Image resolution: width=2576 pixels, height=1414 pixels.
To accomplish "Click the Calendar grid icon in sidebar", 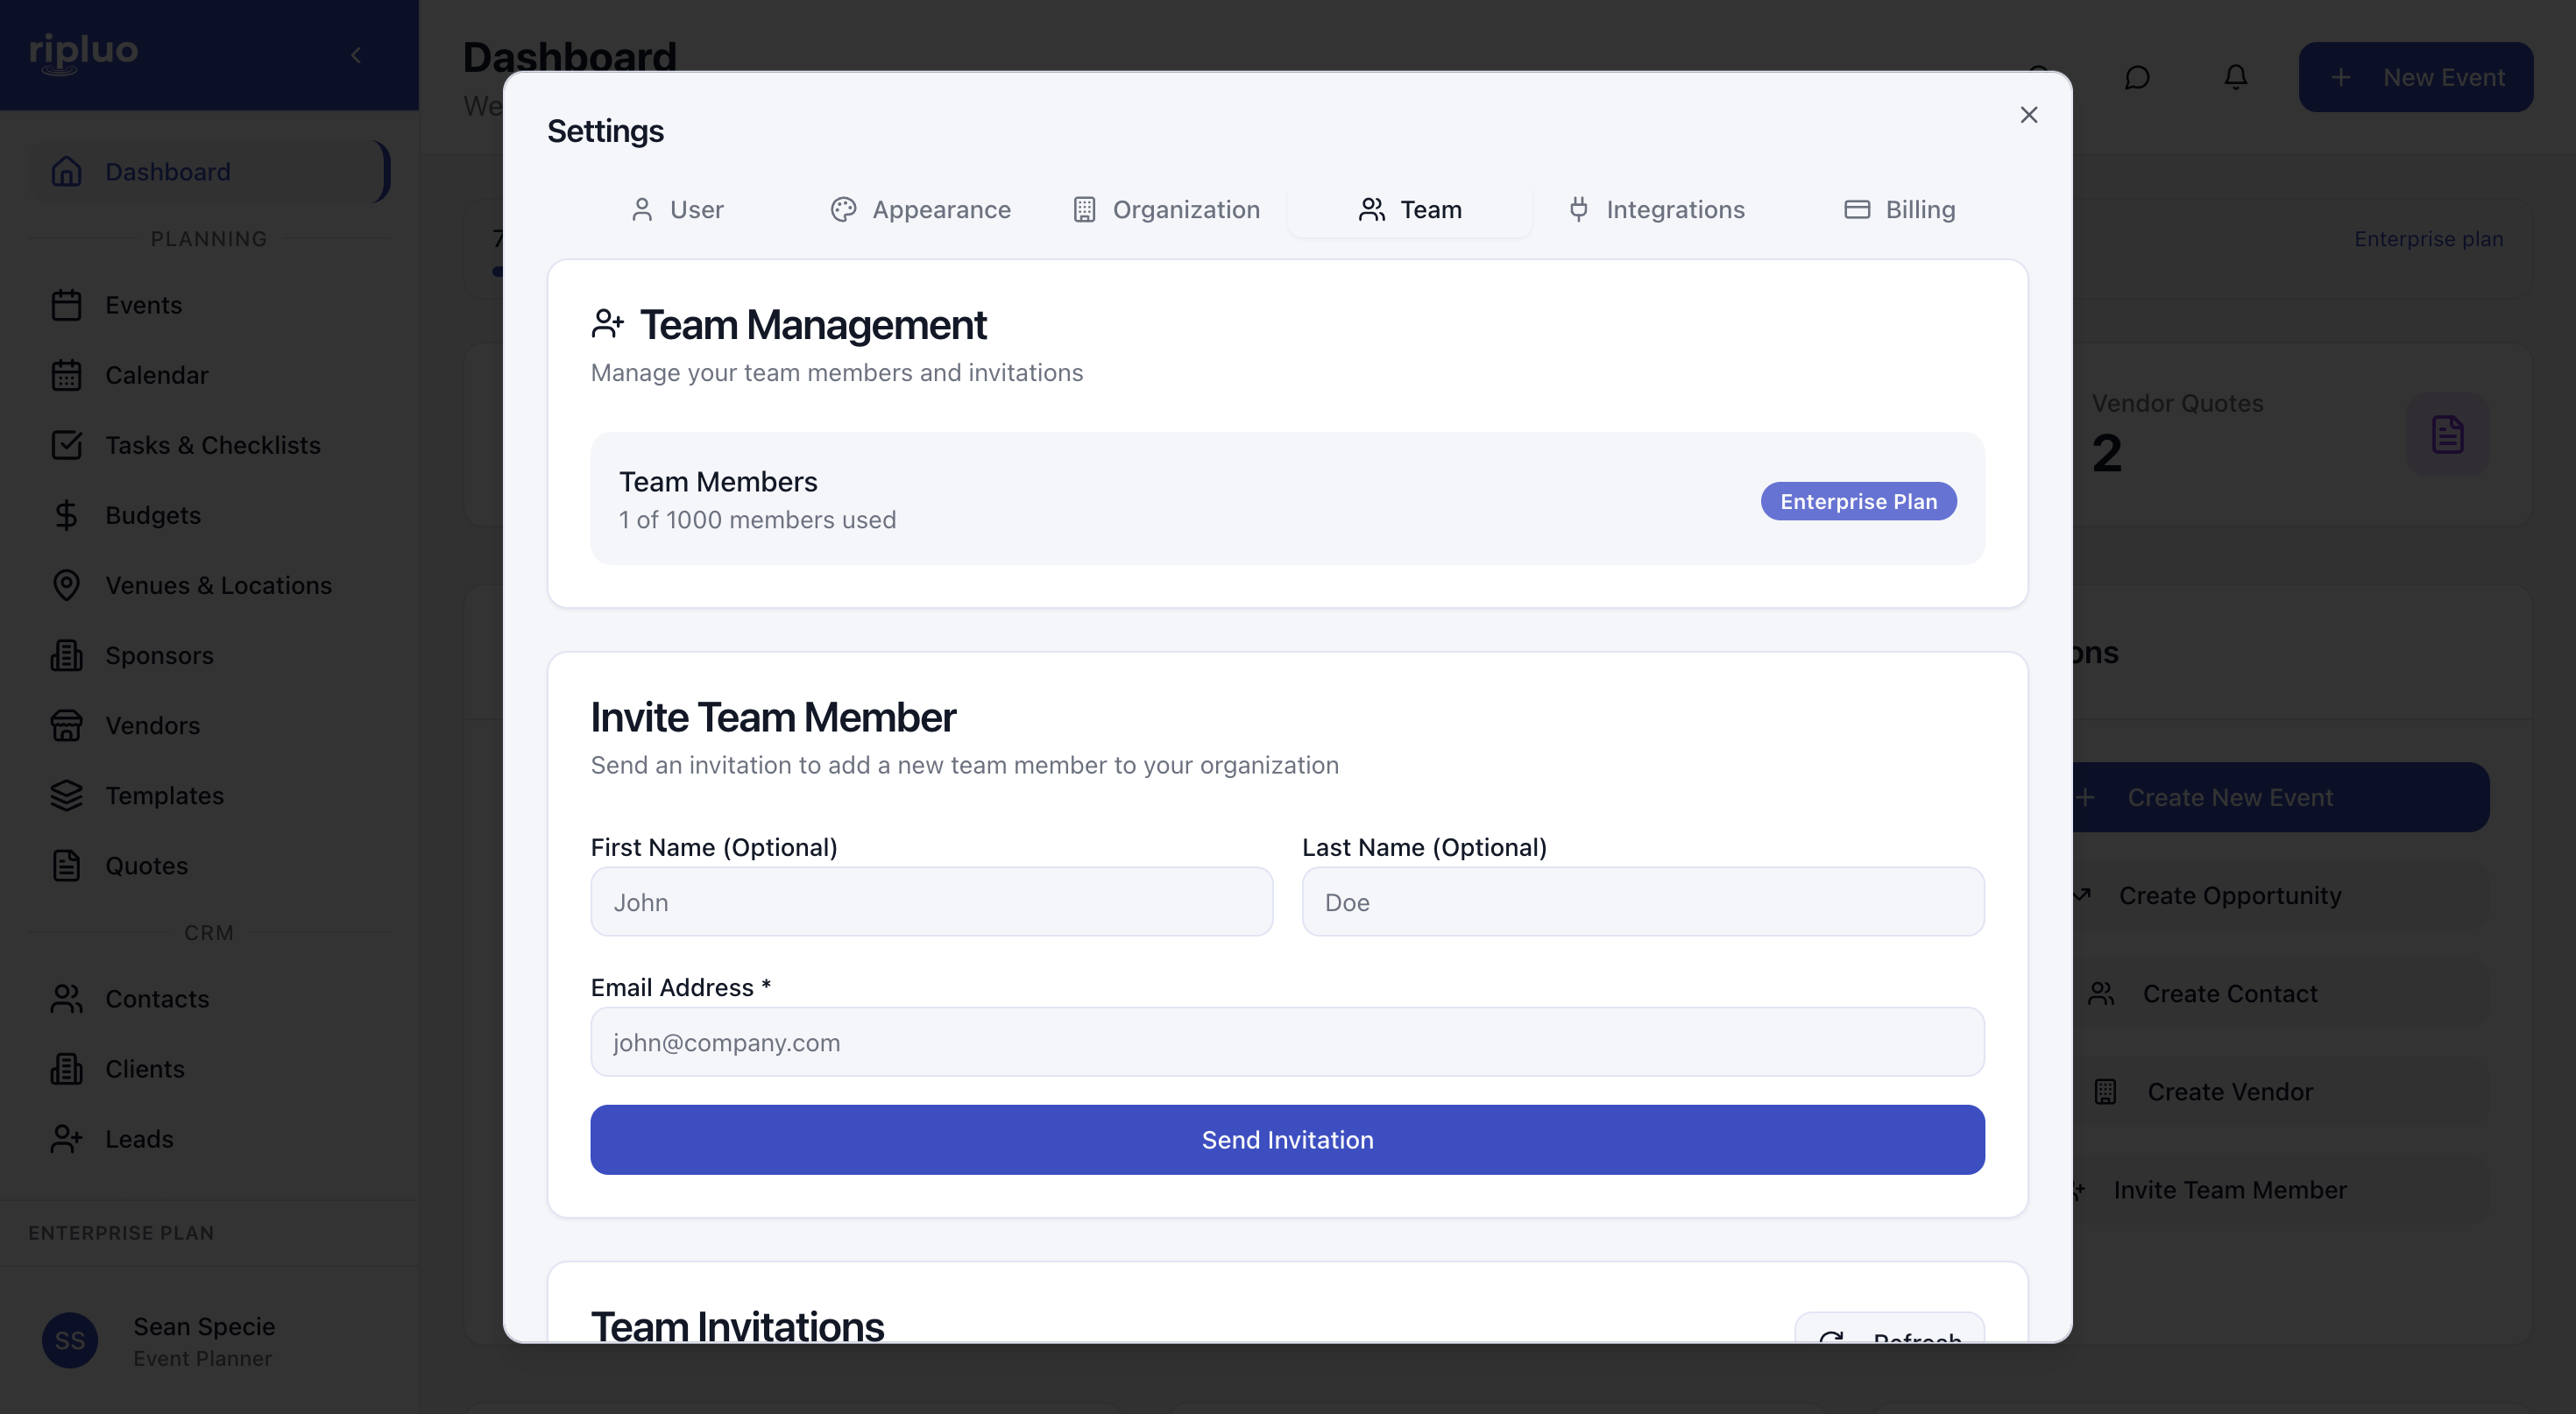I will click(66, 375).
